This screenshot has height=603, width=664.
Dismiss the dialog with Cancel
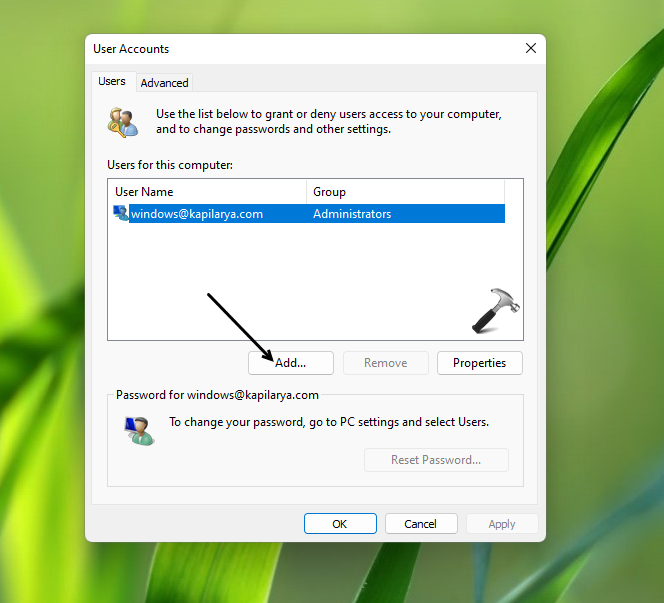click(420, 524)
